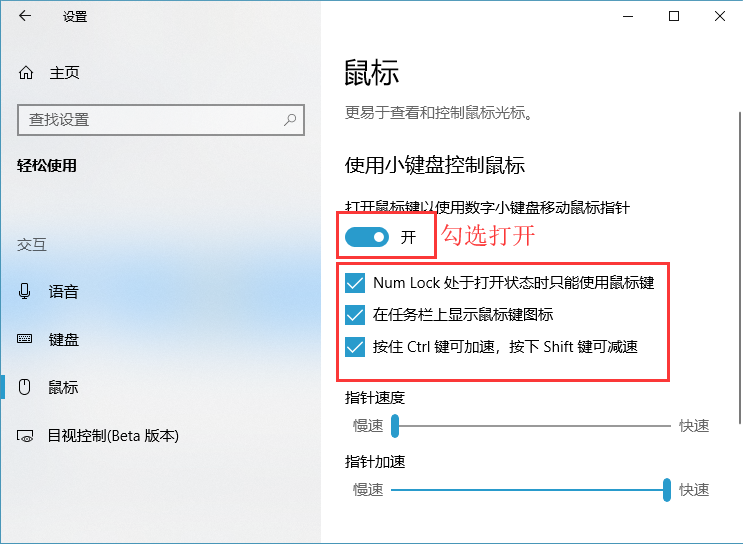Click the microphone icon for 语音
This screenshot has height=544, width=743.
(x=26, y=292)
